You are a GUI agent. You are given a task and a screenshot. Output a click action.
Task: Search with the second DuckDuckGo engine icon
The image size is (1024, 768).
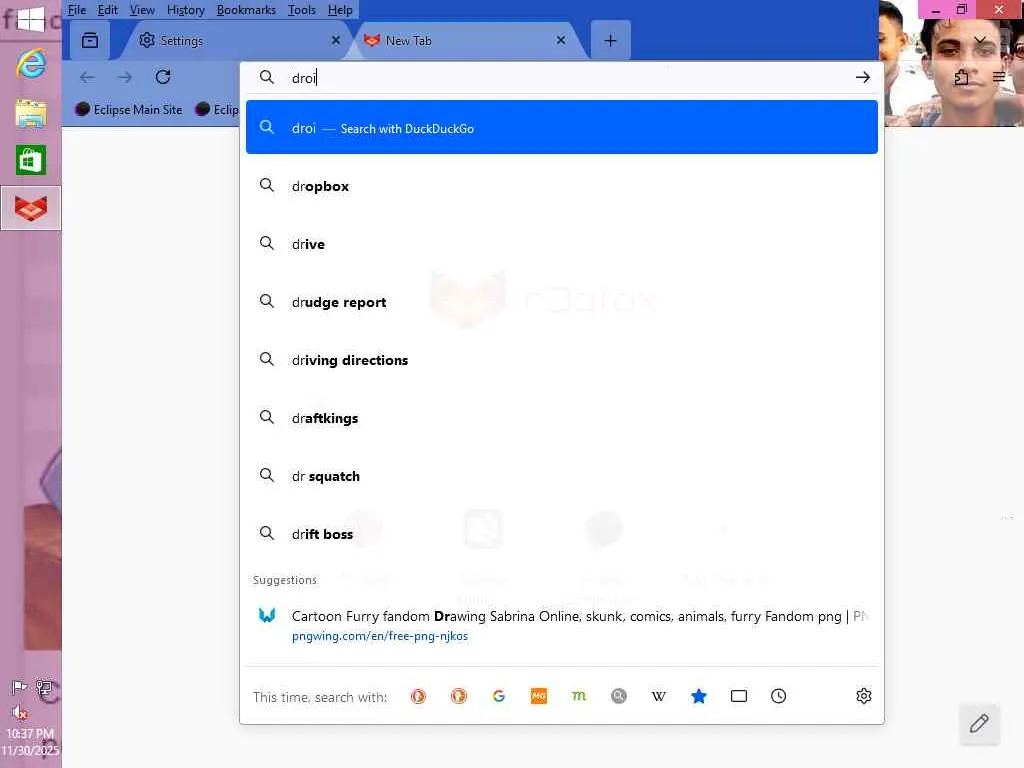(459, 696)
